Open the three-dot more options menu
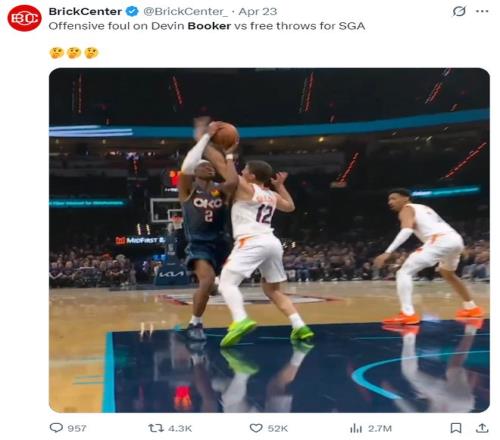The height and width of the screenshot is (440, 500). (x=482, y=11)
